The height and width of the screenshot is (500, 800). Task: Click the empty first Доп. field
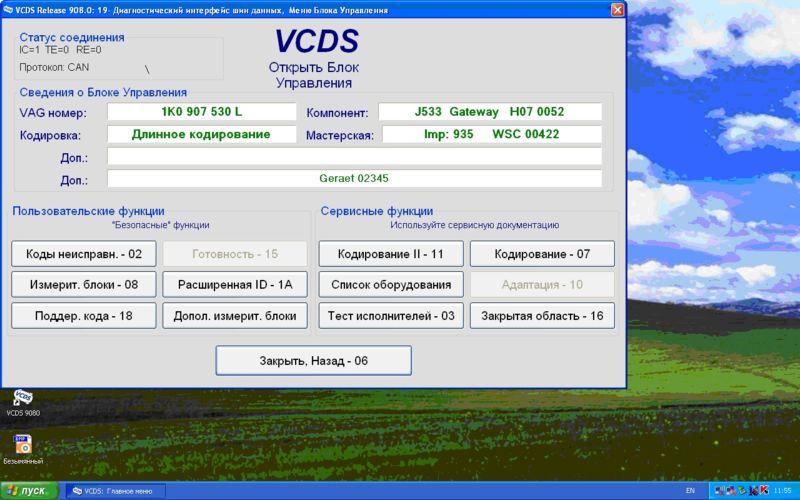[x=354, y=156]
